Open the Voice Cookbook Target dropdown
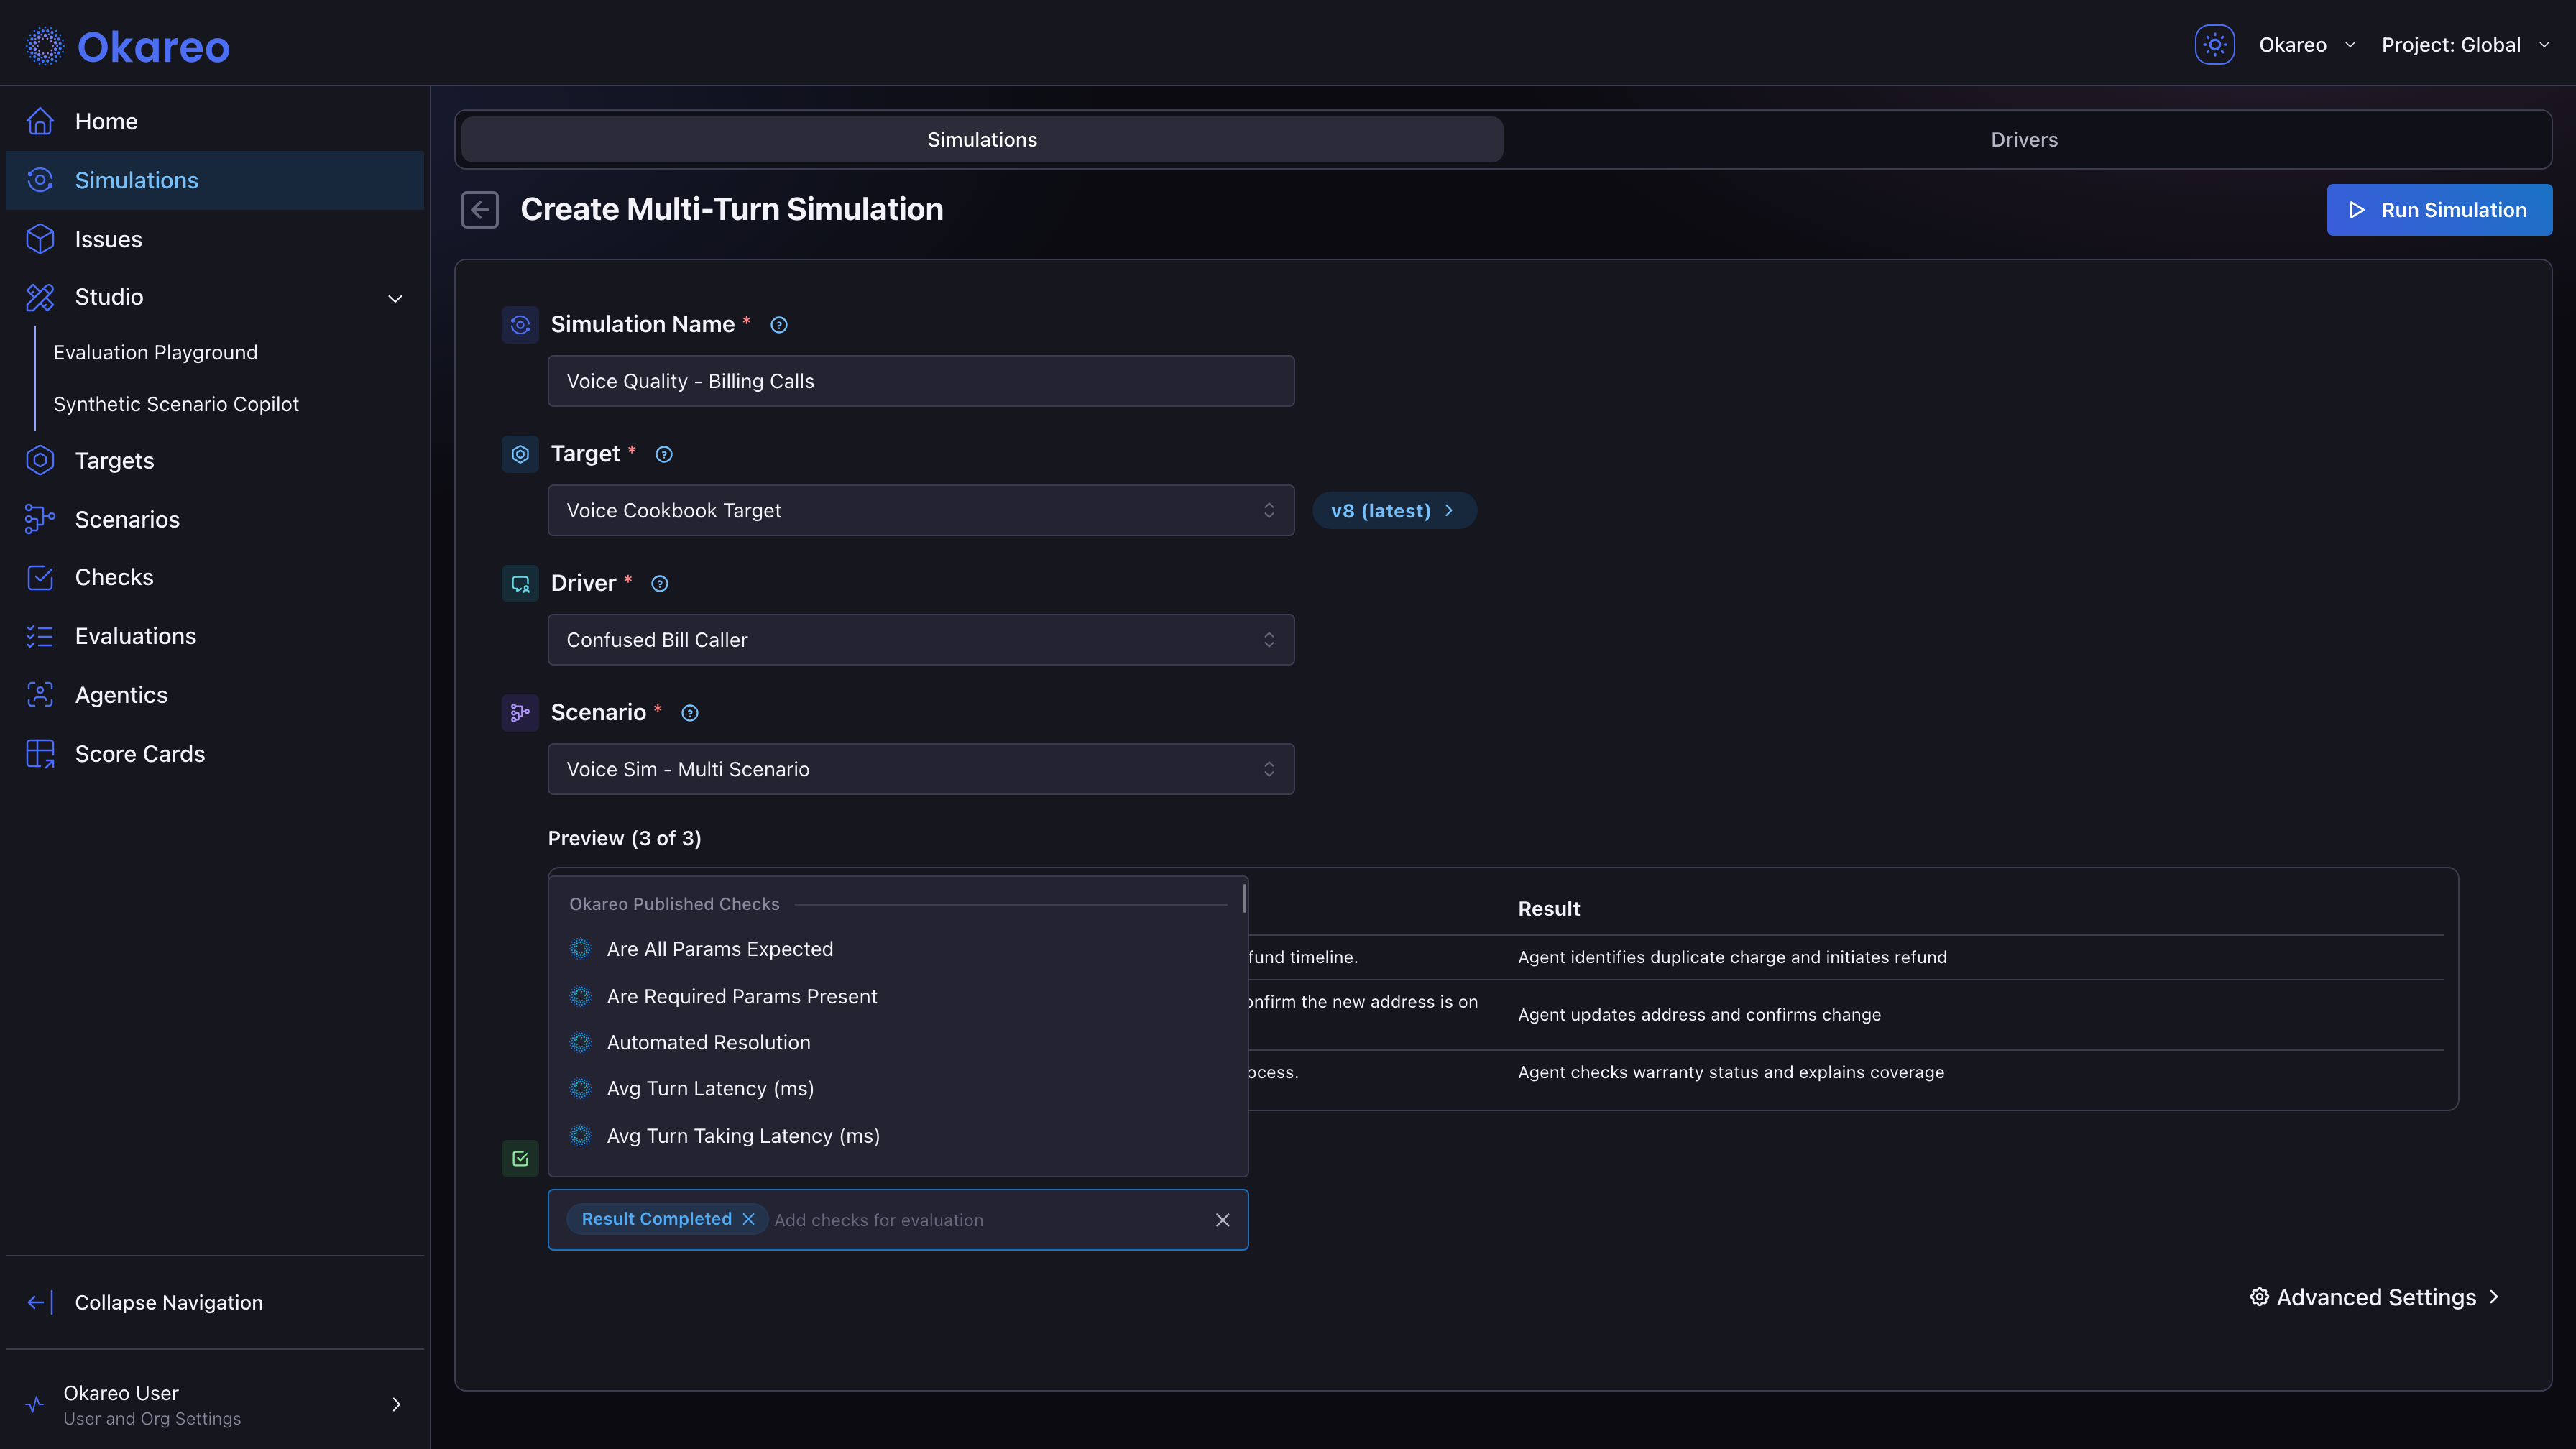Viewport: 2576px width, 1449px height. point(921,510)
